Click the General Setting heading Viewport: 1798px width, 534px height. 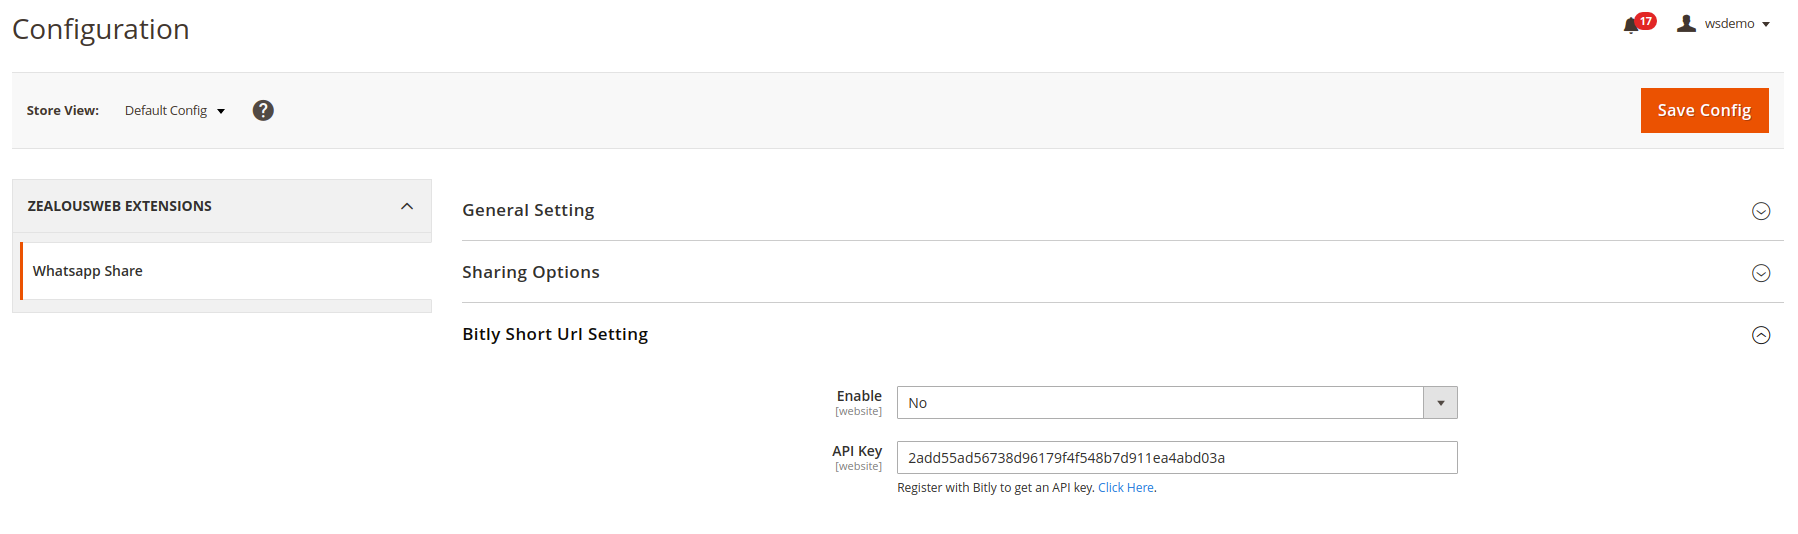click(x=528, y=210)
